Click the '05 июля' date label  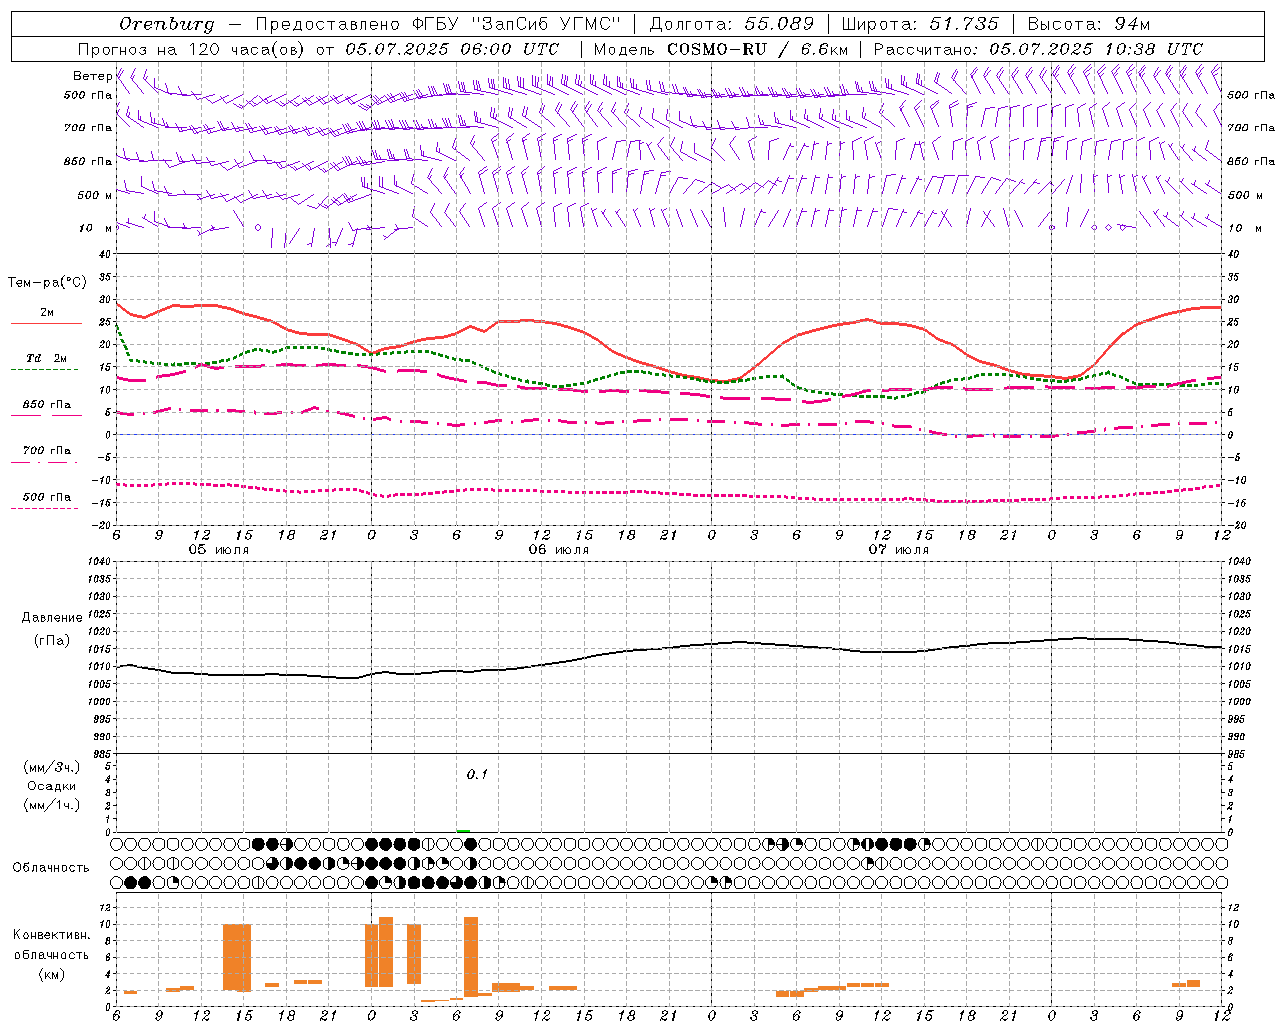219,550
